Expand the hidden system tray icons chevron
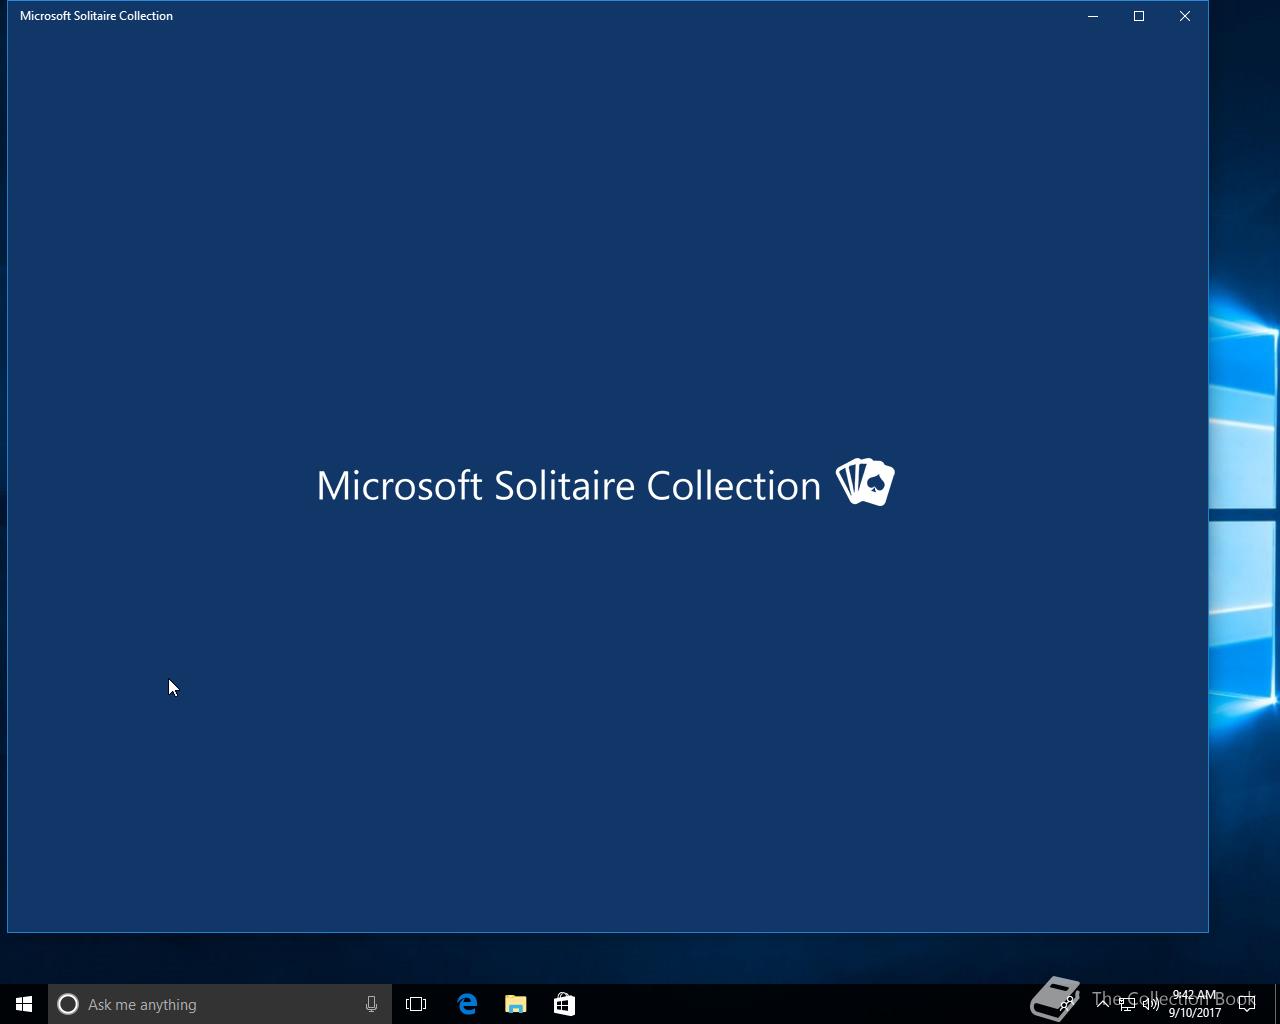The width and height of the screenshot is (1280, 1024). (x=1103, y=1003)
